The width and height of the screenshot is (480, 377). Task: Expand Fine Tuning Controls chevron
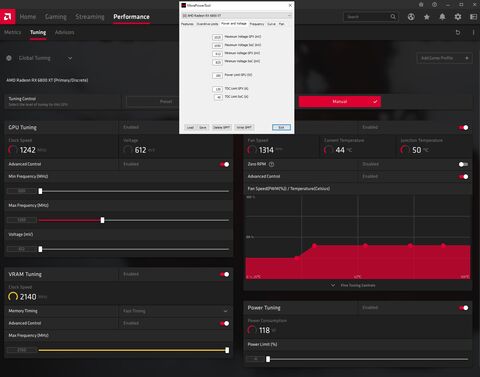333,285
